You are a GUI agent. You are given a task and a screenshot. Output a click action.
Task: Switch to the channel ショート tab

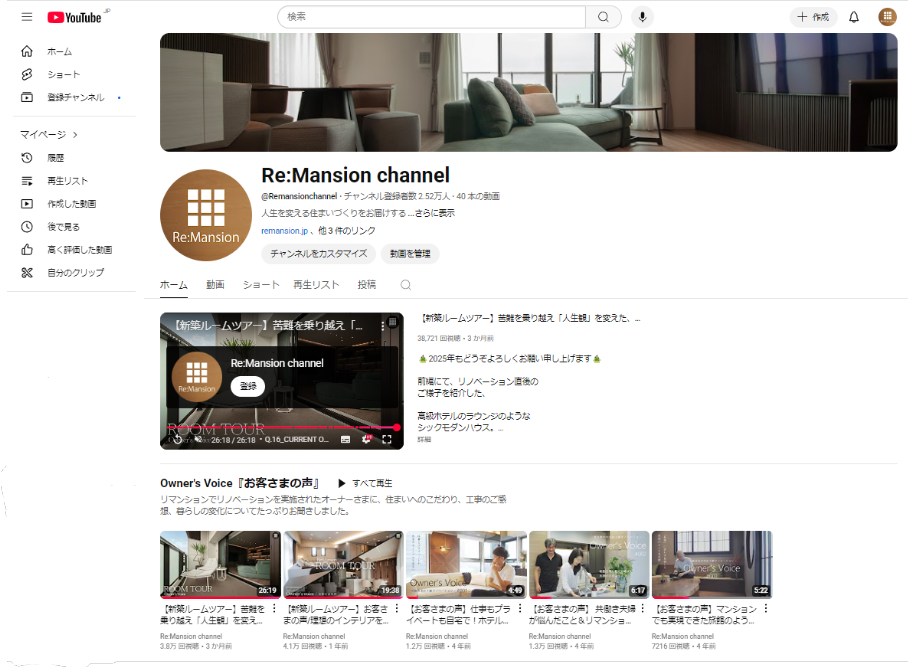tap(261, 285)
